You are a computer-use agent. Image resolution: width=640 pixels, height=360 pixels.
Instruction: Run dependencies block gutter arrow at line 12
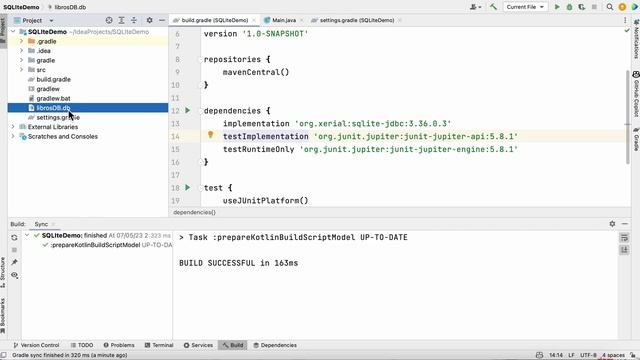(188, 111)
